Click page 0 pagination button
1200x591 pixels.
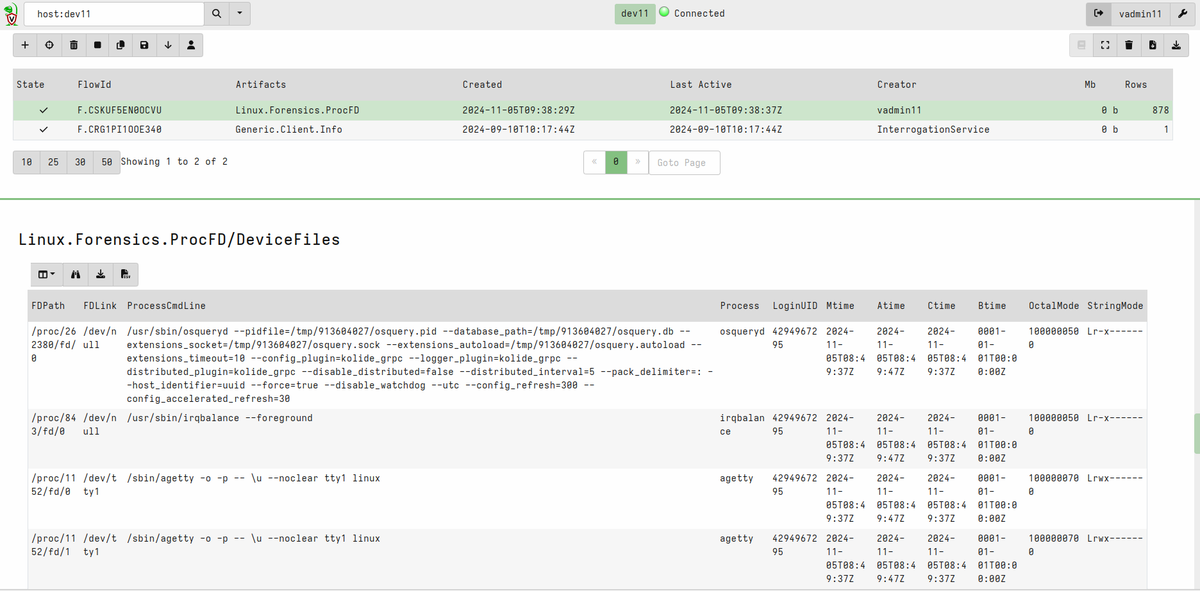617,162
